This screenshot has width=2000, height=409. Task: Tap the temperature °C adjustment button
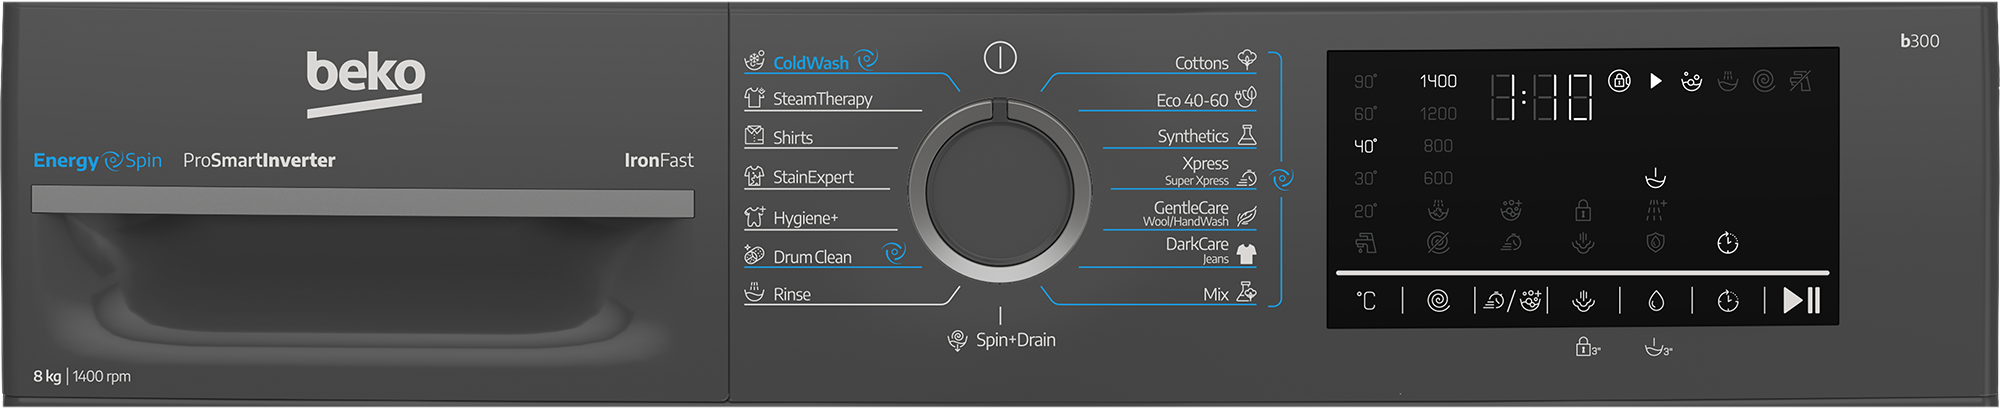[x=1366, y=300]
